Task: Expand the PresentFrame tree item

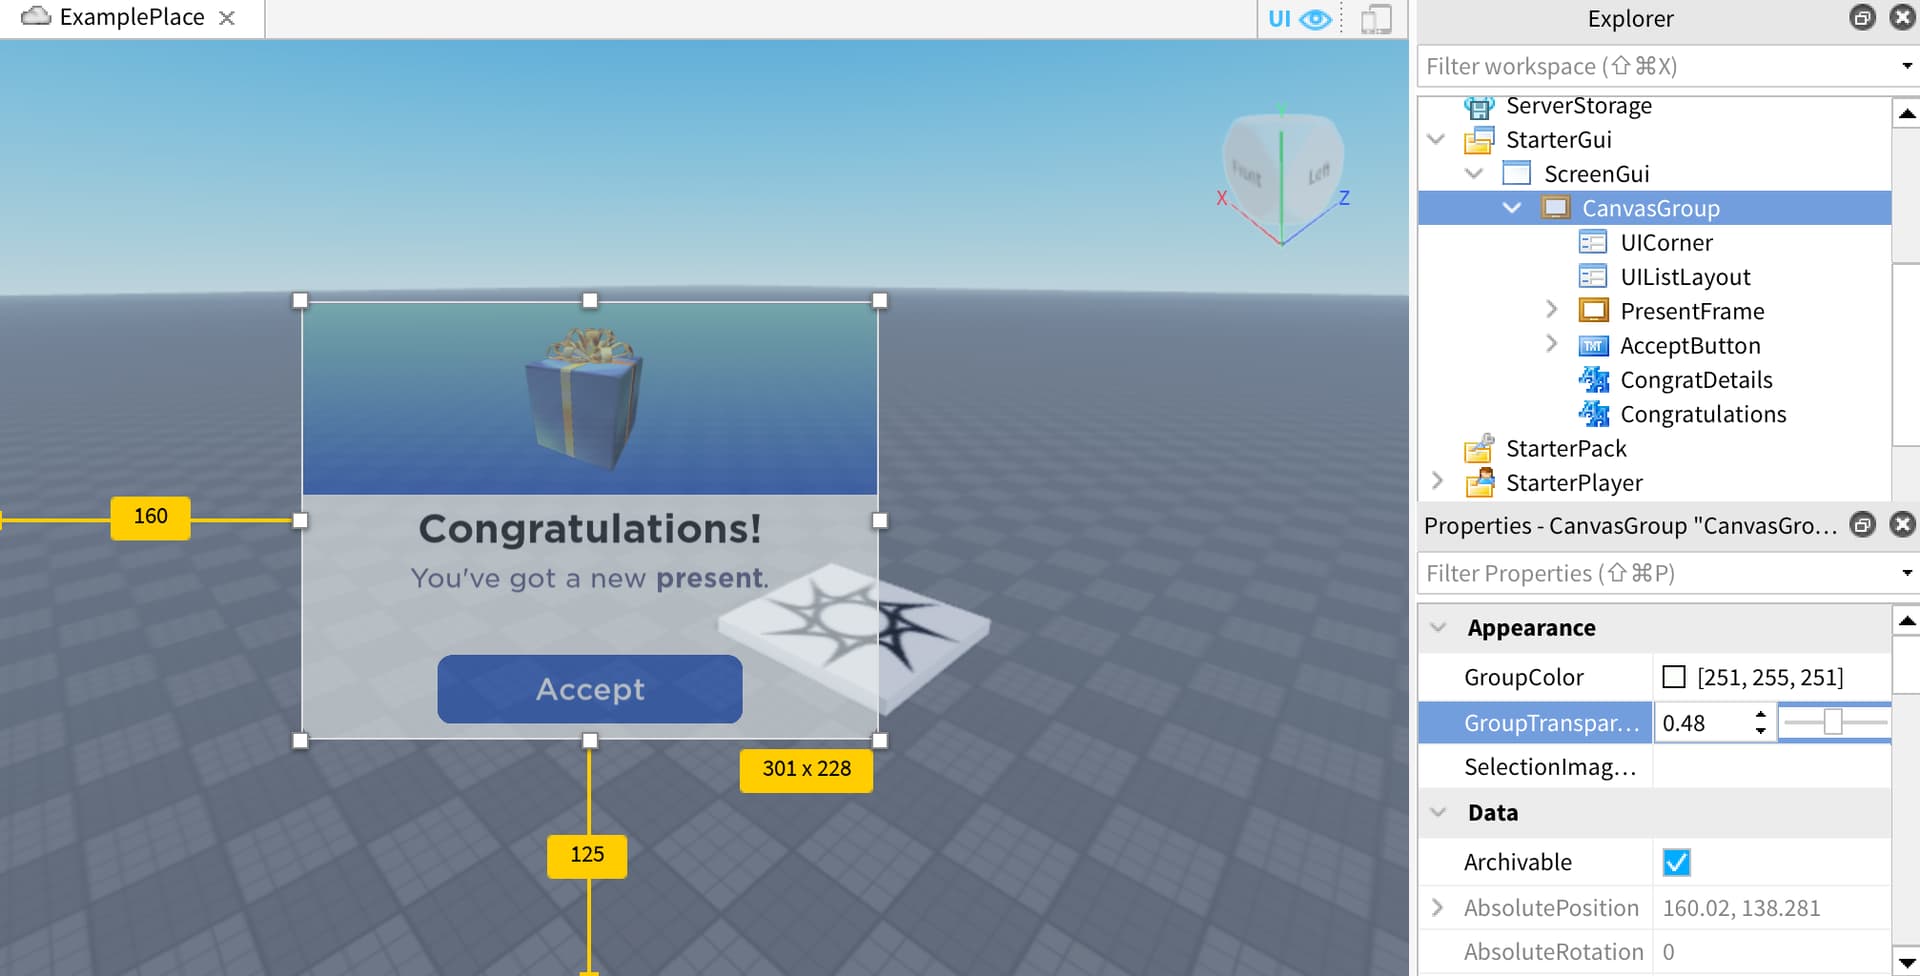Action: [1551, 309]
